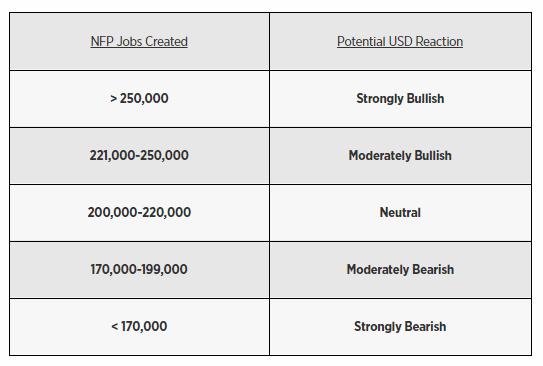Click the number 199,000 in the range
This screenshot has width=543, height=366.
point(165,269)
